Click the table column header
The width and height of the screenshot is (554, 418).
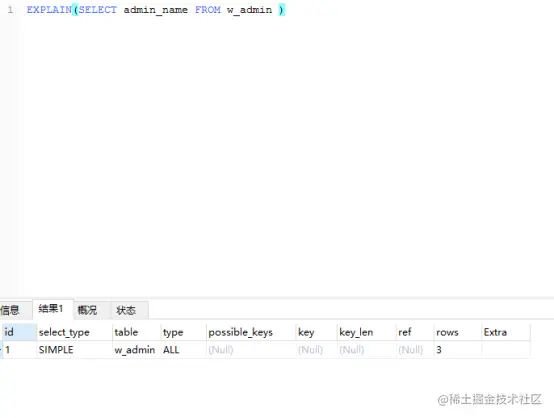pos(137,332)
